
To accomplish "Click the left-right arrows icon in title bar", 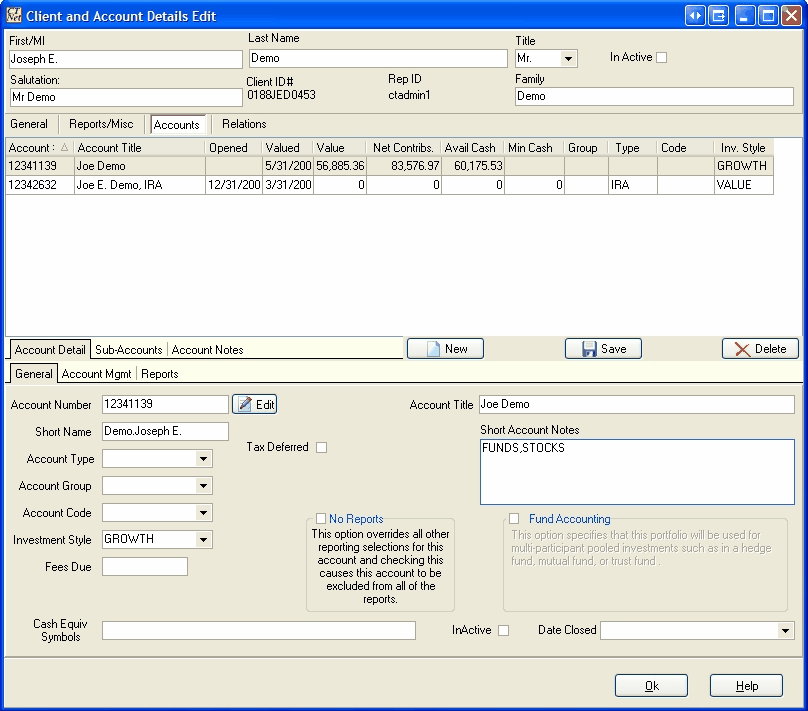I will pyautogui.click(x=695, y=15).
